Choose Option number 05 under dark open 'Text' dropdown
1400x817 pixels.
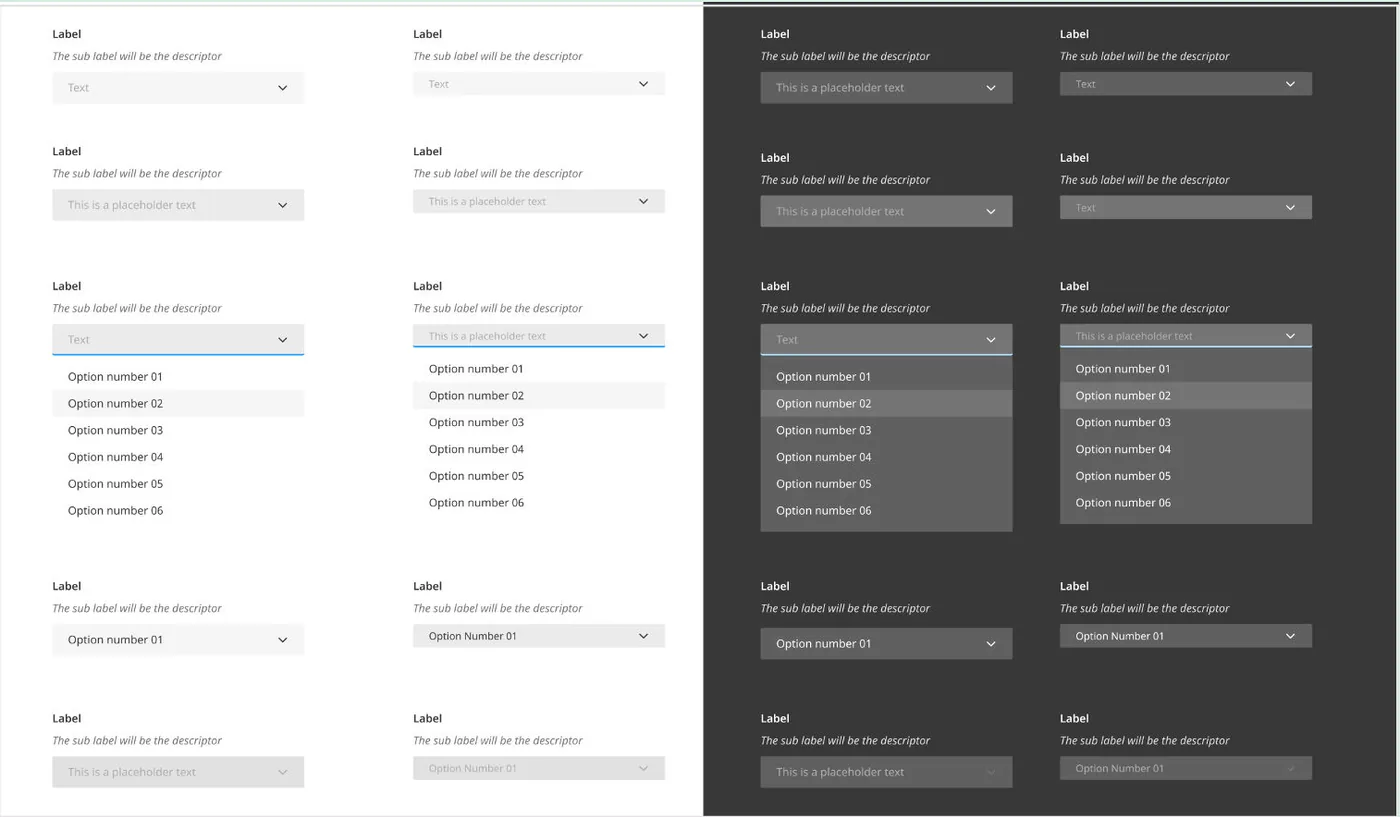pos(886,484)
